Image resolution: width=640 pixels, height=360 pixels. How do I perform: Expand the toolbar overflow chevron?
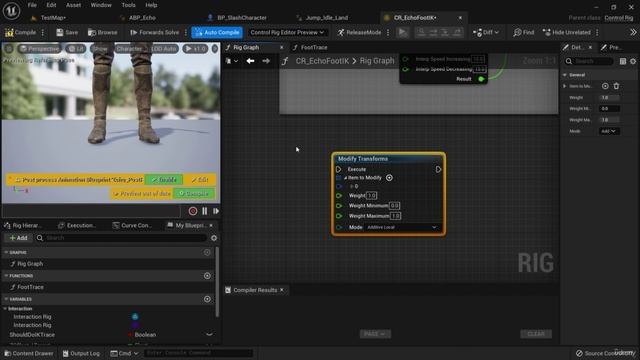coord(633,32)
